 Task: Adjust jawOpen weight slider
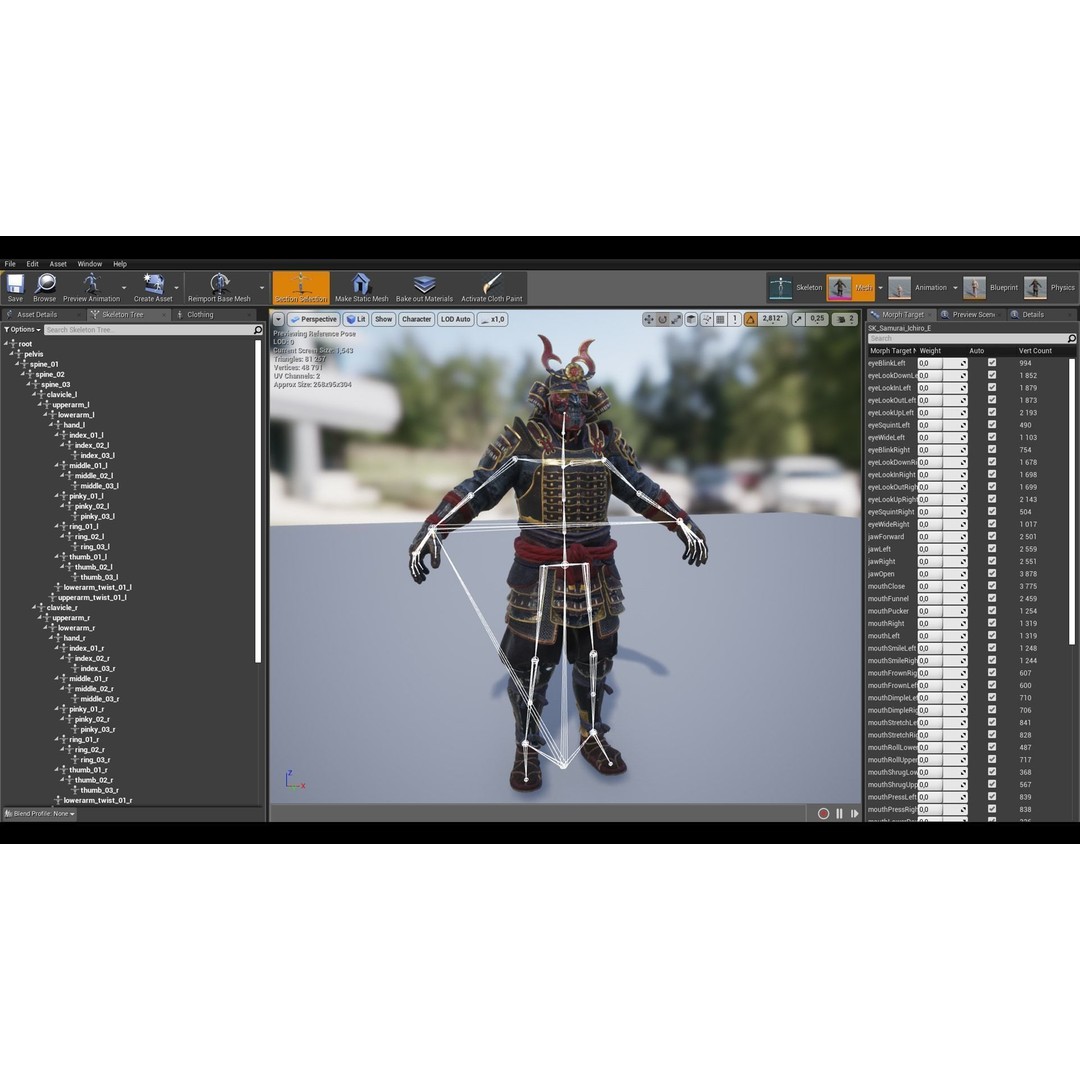[942, 574]
